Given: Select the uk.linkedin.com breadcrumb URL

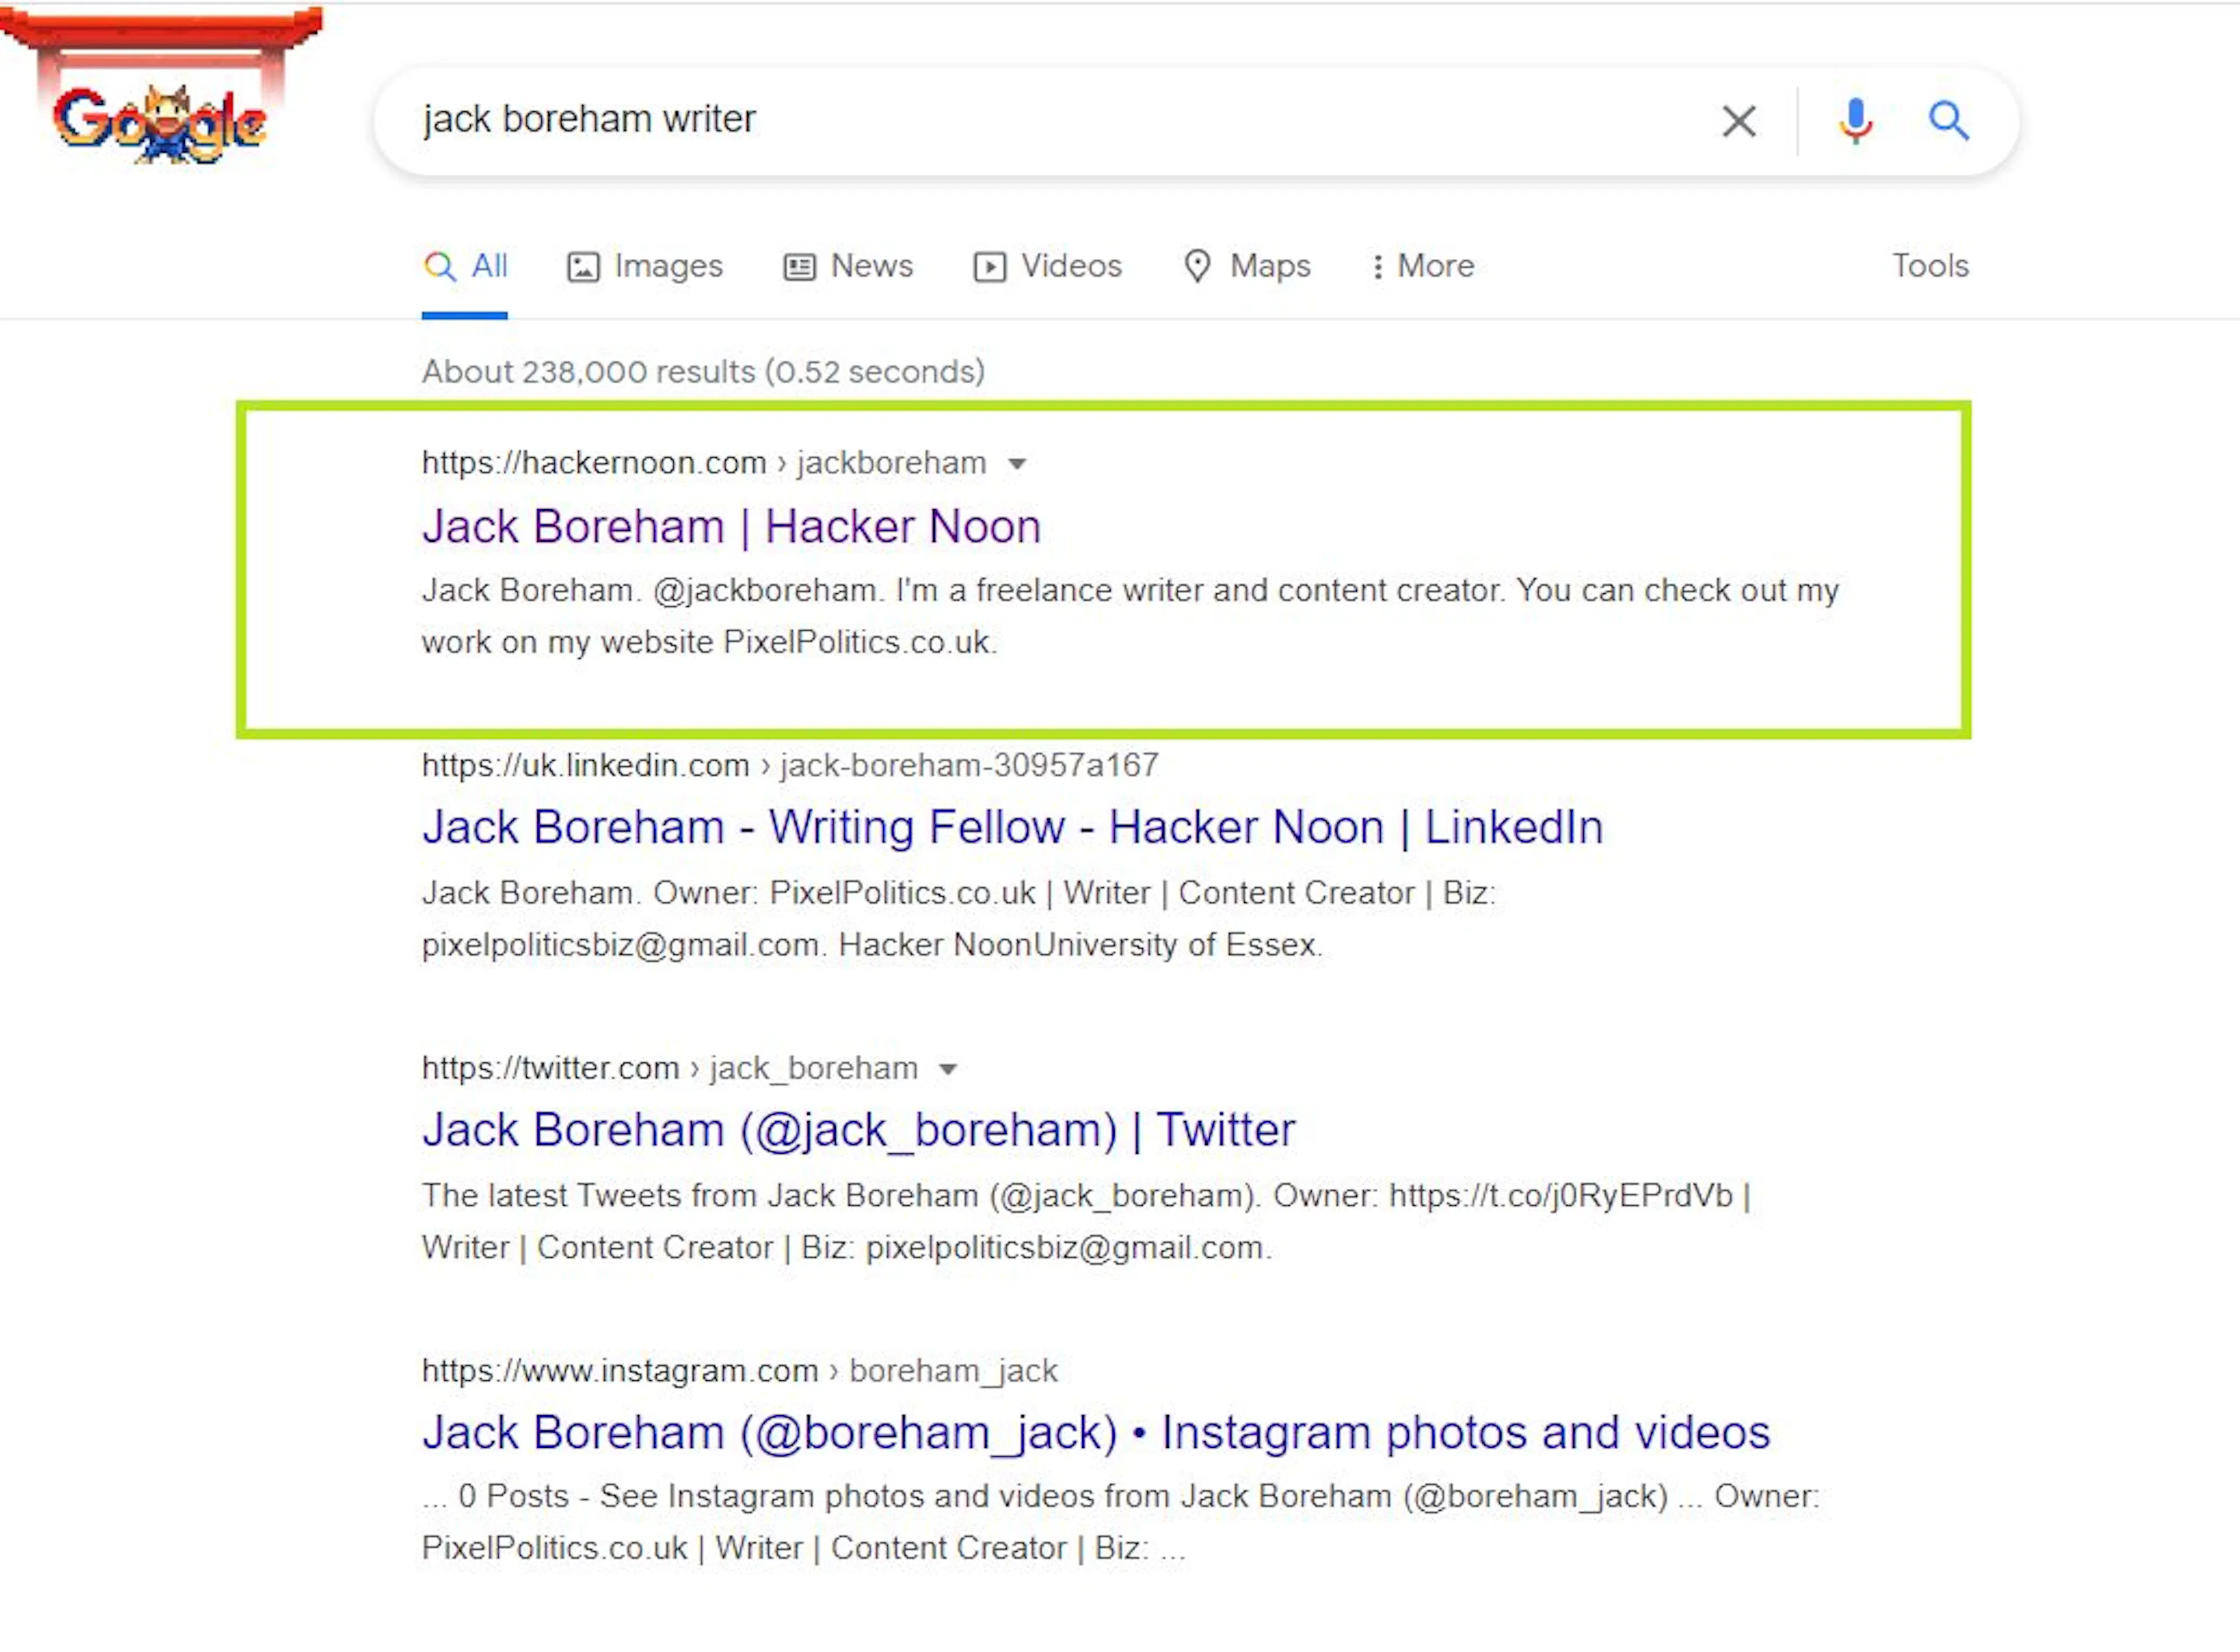Looking at the screenshot, I should [x=790, y=765].
